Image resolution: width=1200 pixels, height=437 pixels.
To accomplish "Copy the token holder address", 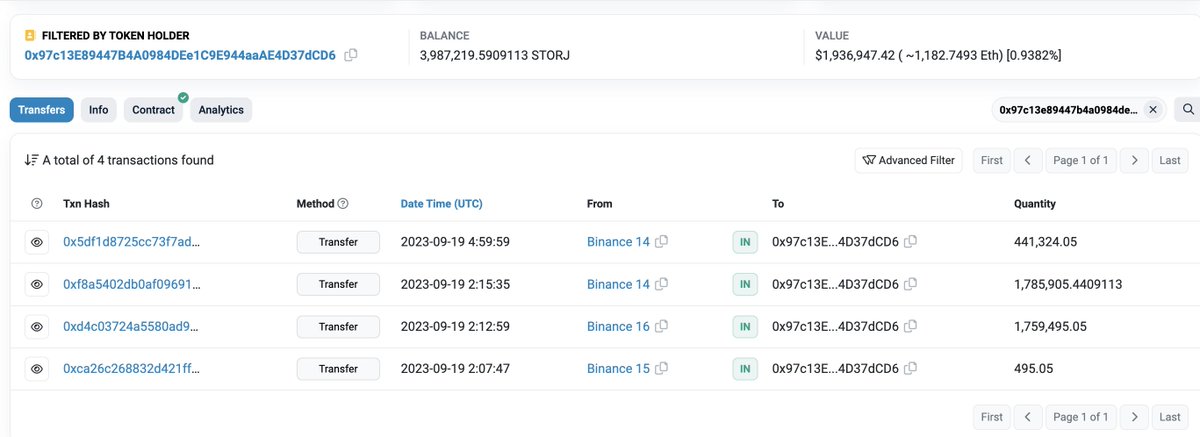I will [351, 55].
